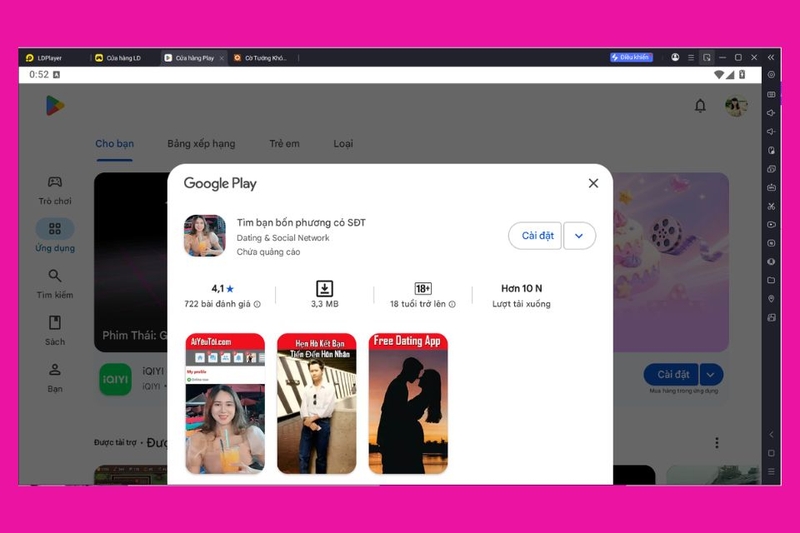800x533 pixels.
Task: Close the Google Play dialog with X
Action: click(593, 183)
